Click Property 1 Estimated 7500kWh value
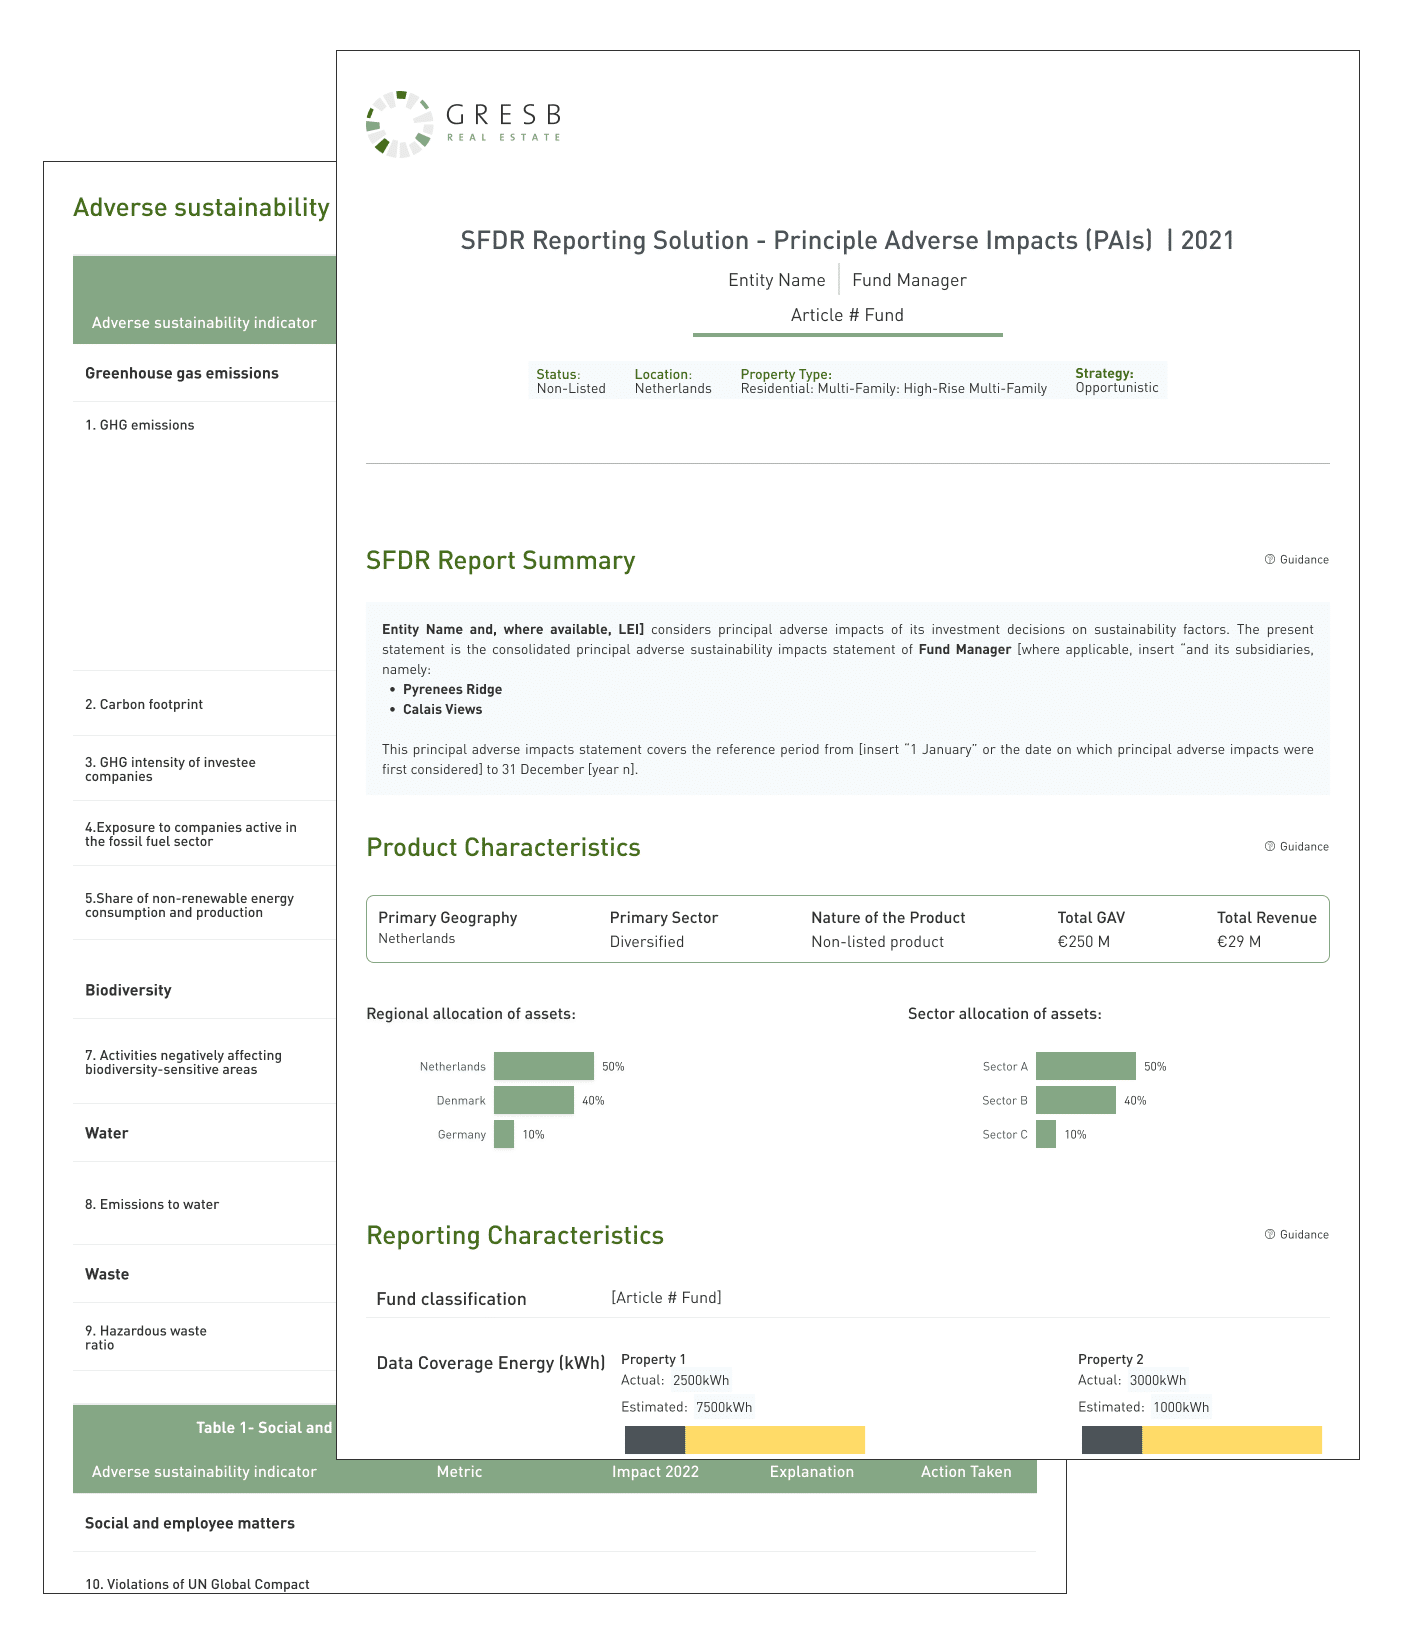This screenshot has width=1402, height=1645. point(724,1408)
